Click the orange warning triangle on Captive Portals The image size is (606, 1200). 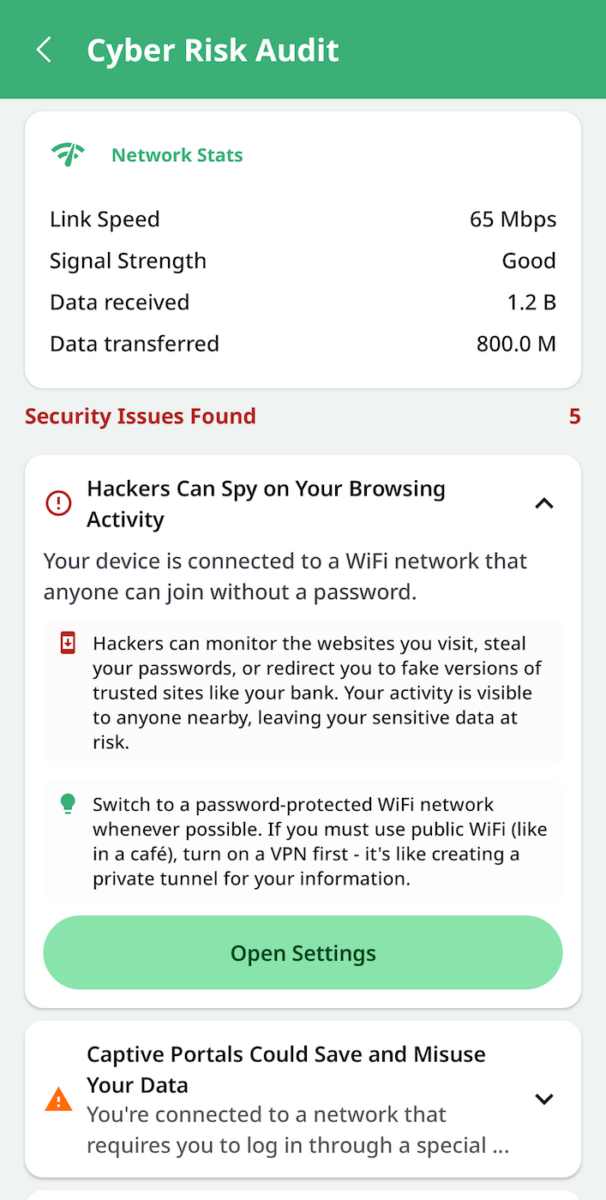point(58,1100)
